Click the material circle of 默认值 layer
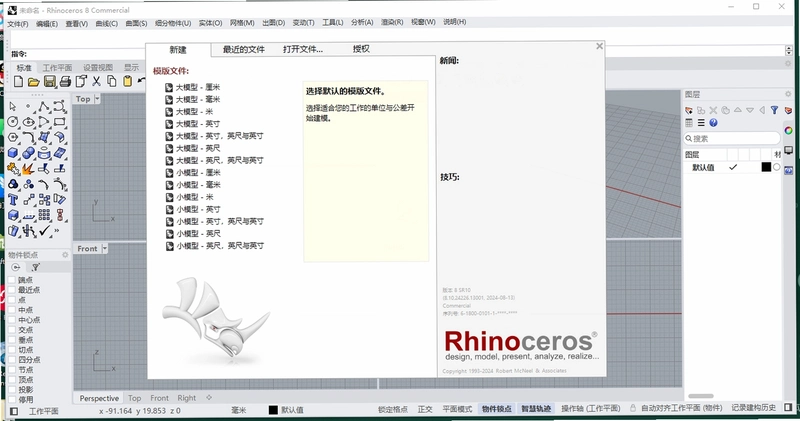 [x=777, y=167]
